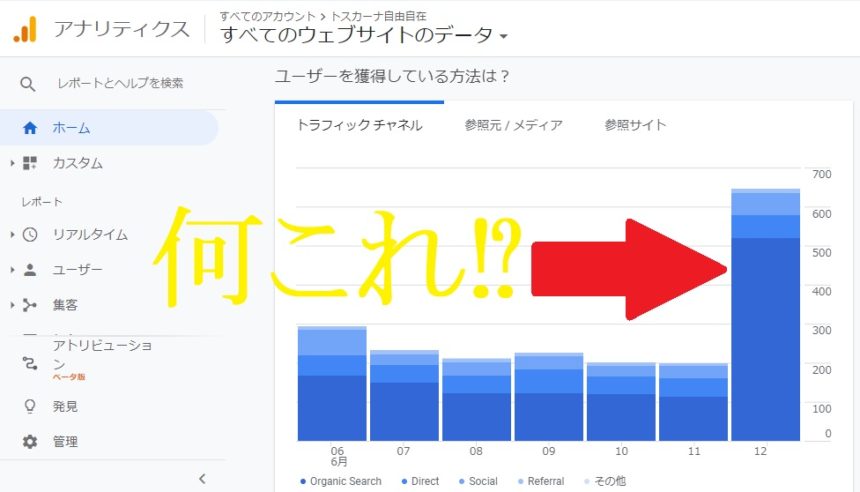The height and width of the screenshot is (492, 860).
Task: Expand the カスタム menu arrow
Action: pyautogui.click(x=11, y=163)
